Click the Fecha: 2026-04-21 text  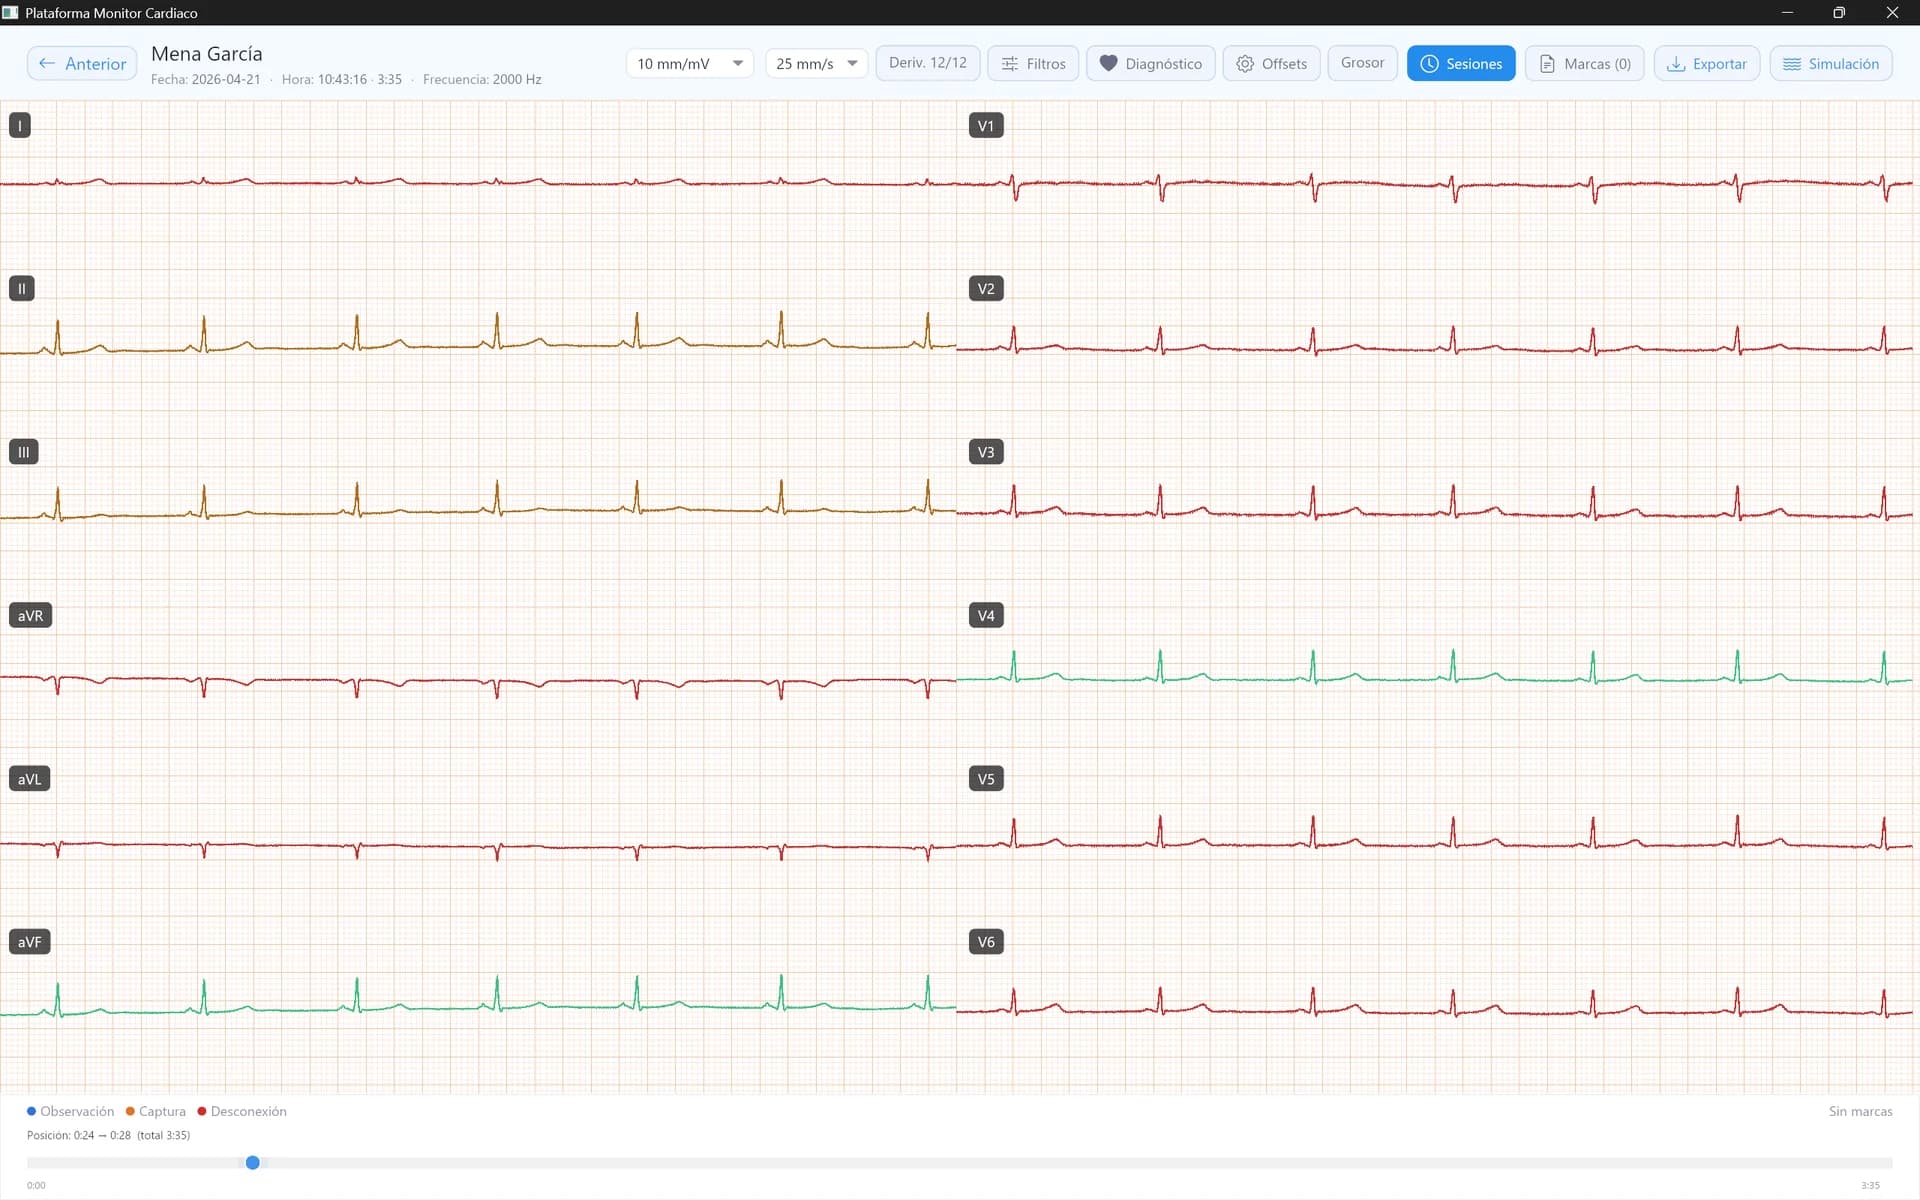(x=206, y=79)
